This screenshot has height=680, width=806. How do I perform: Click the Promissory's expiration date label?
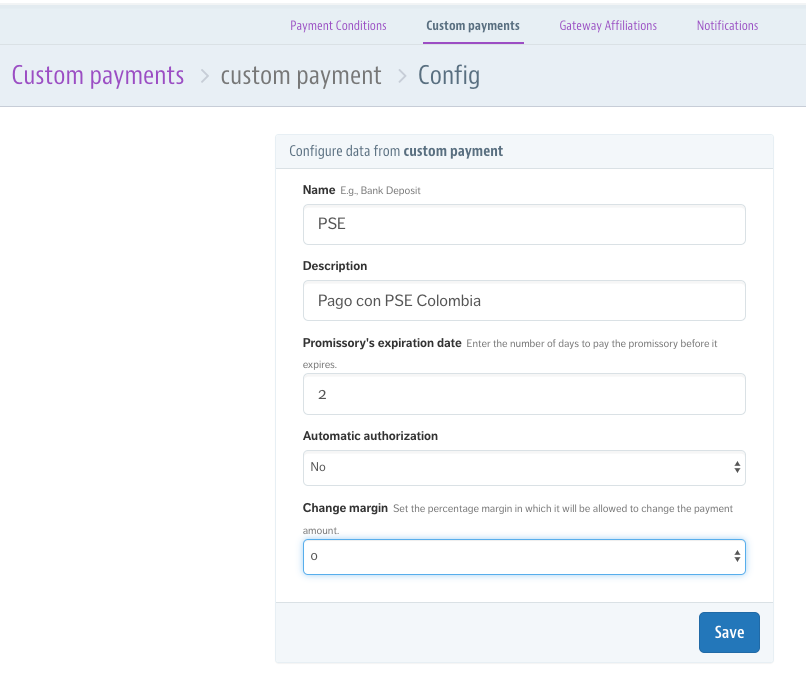382,343
